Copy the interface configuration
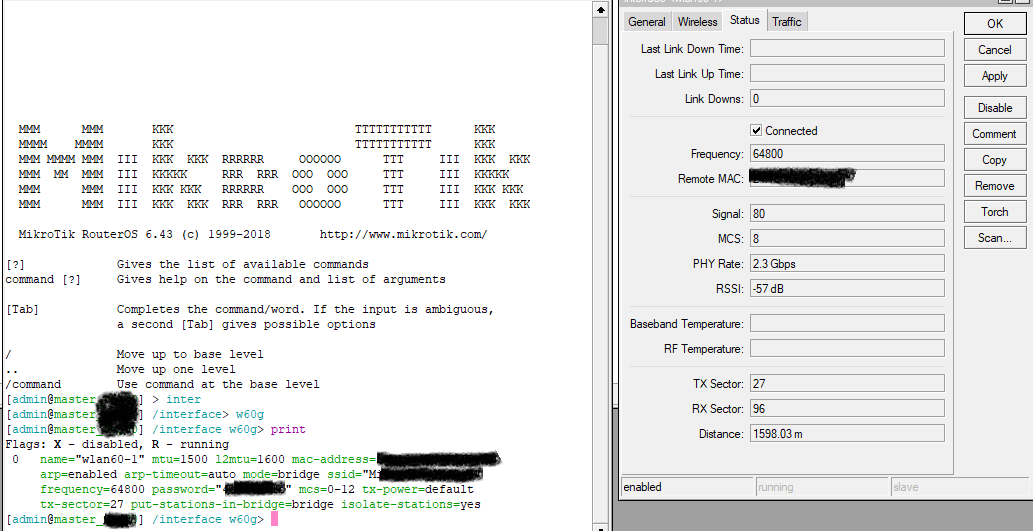 (995, 159)
